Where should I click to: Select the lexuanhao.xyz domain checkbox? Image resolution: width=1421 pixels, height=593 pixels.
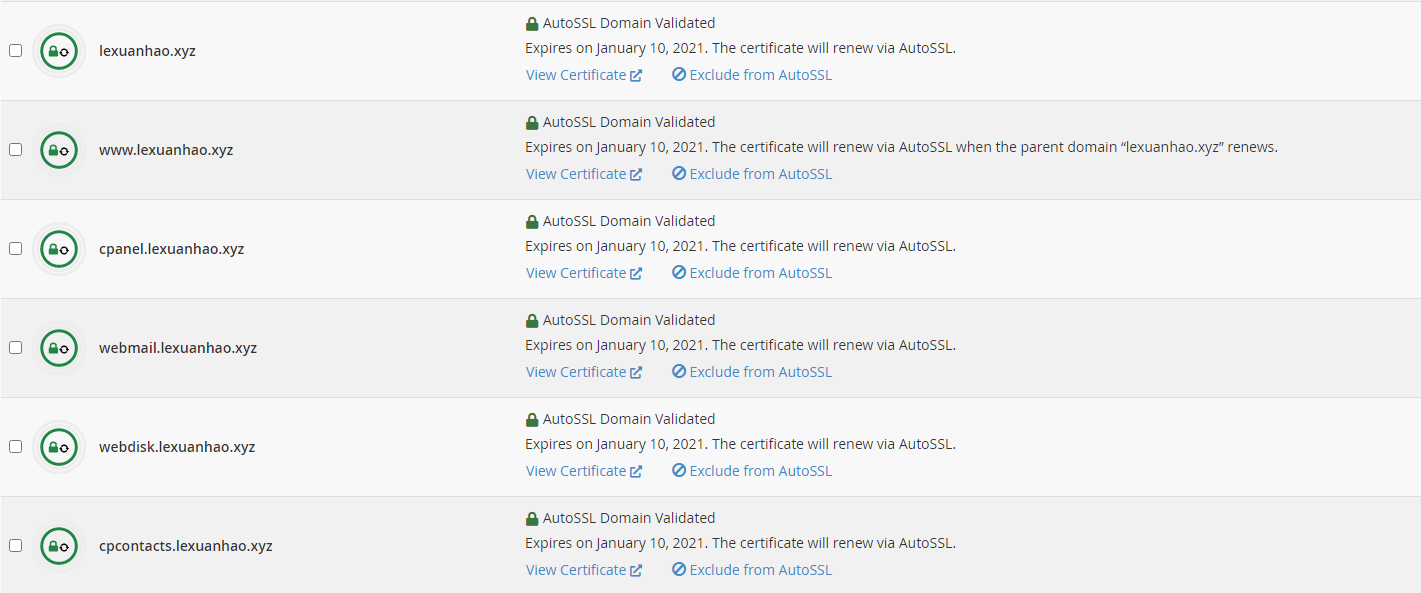coord(15,50)
